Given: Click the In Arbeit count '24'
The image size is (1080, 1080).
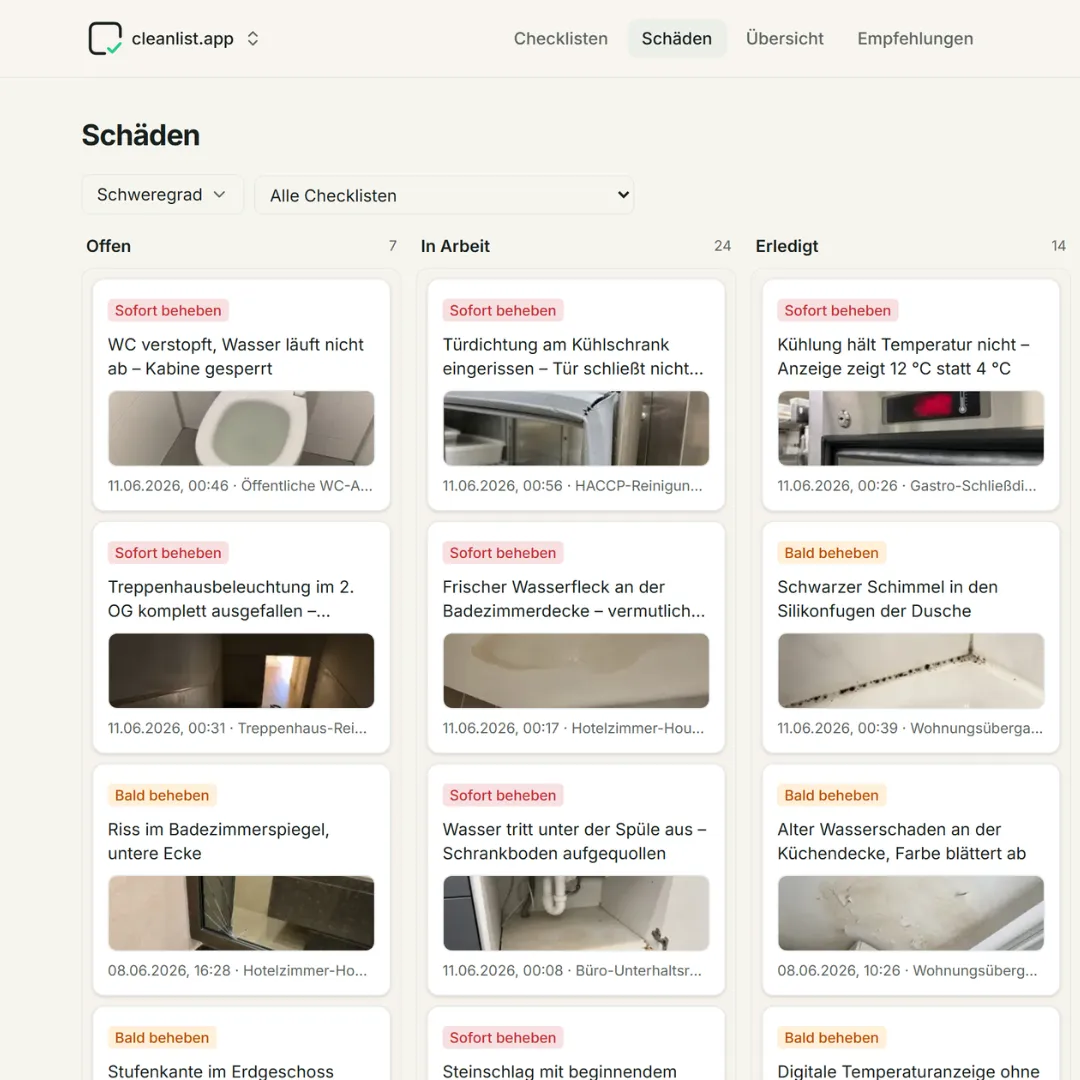Looking at the screenshot, I should (x=723, y=246).
